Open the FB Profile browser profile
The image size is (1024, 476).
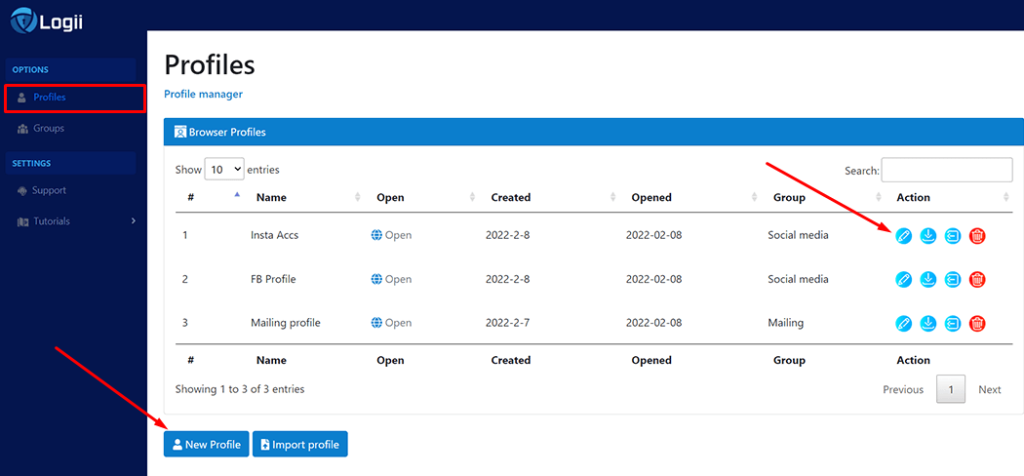point(391,279)
